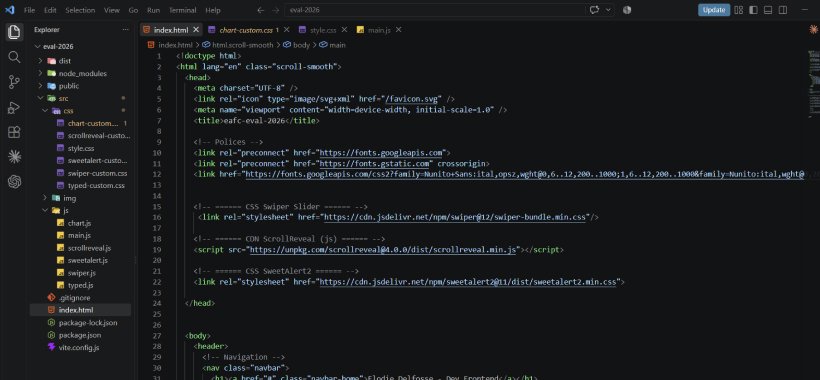Viewport: 820px width, 380px height.
Task: Toggle the secondary side bar
Action: [x=783, y=10]
